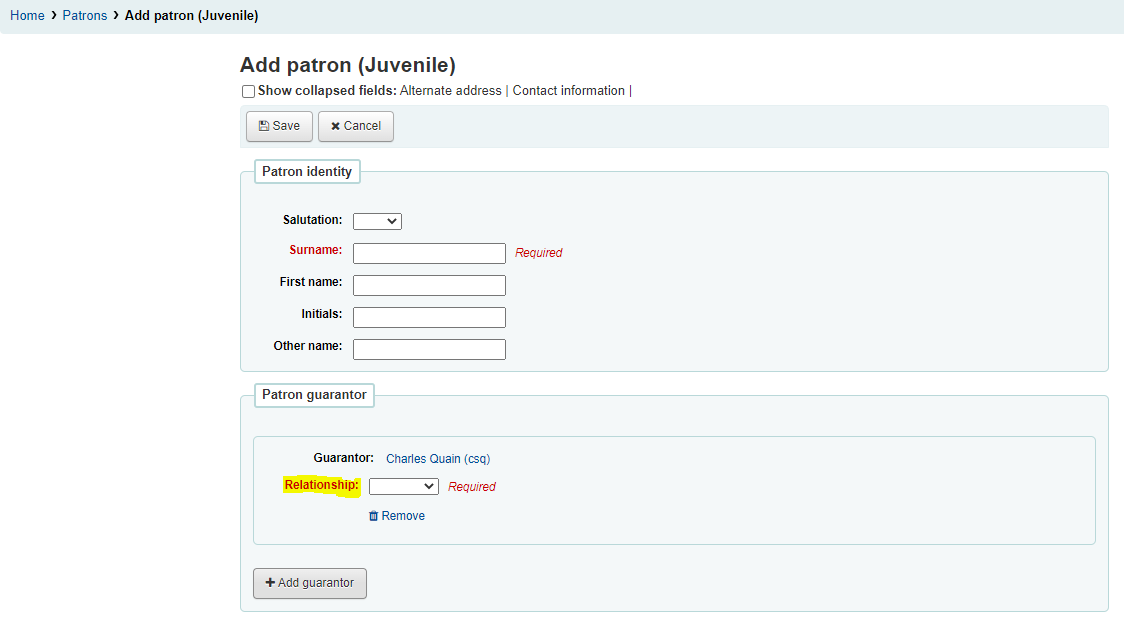Click the Patron identity legend
1124x623 pixels.
pyautogui.click(x=307, y=171)
